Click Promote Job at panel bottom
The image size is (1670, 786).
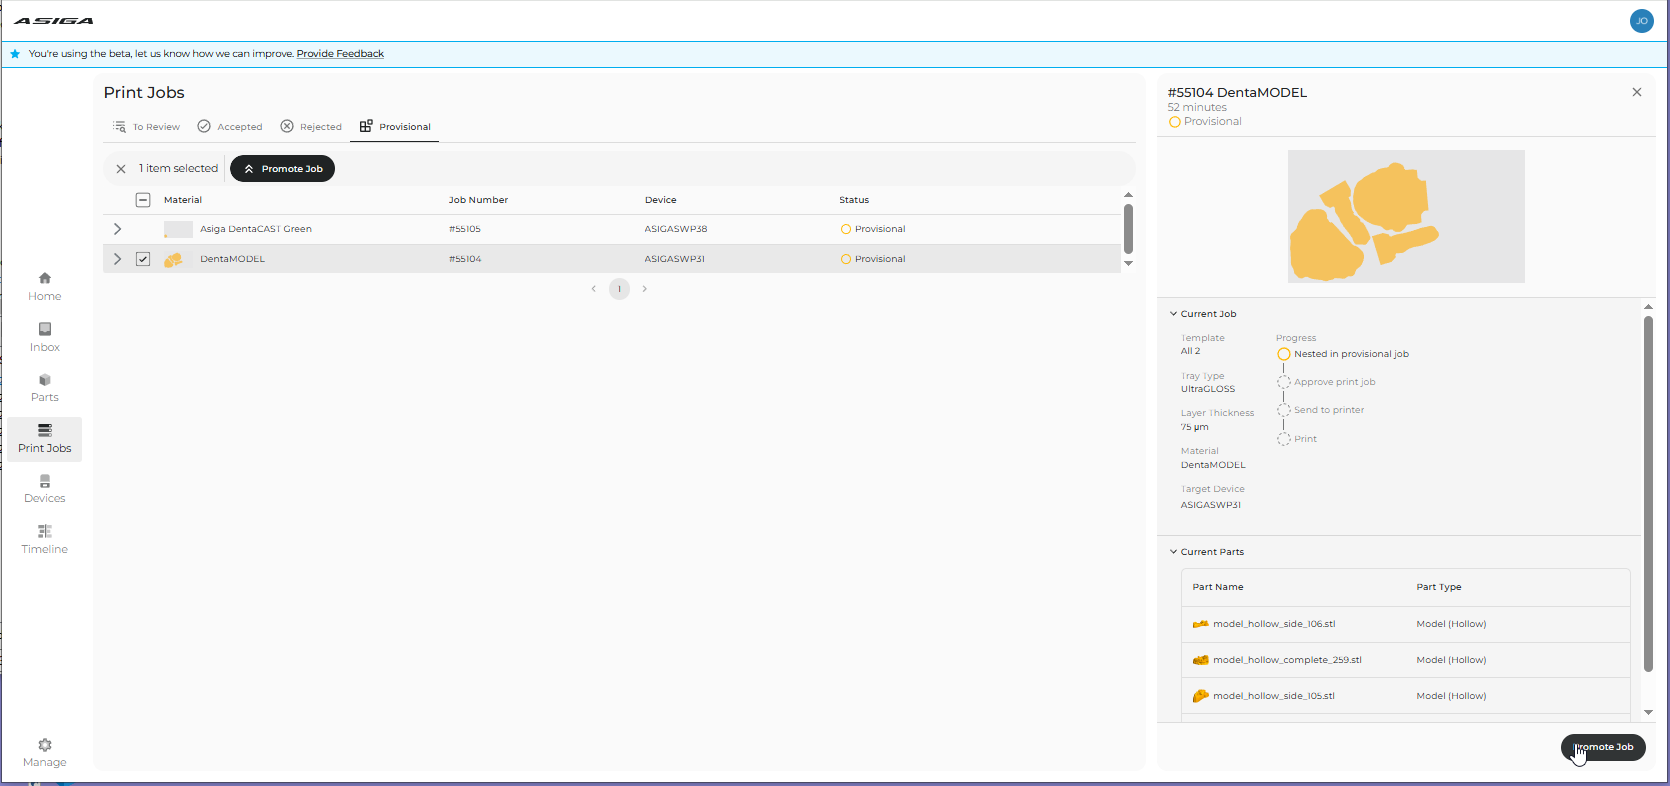[1603, 747]
